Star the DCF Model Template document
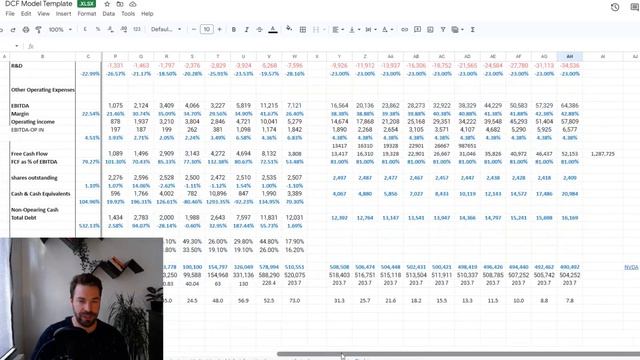The image size is (640, 360). pyautogui.click(x=107, y=4)
